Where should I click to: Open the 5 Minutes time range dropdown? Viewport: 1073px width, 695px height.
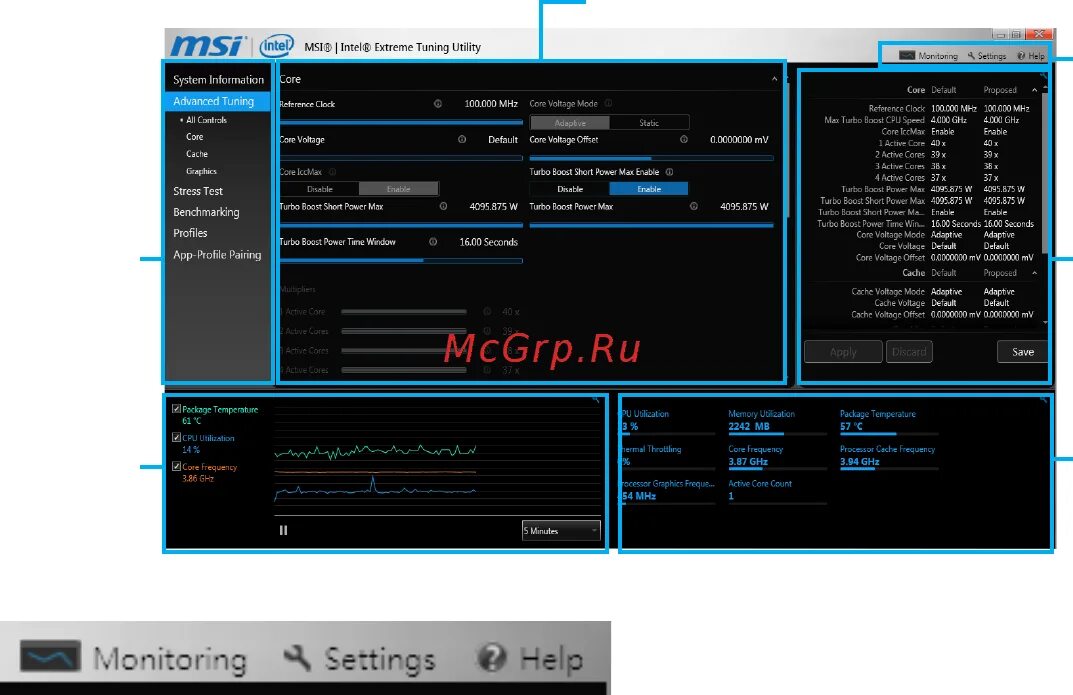(561, 531)
